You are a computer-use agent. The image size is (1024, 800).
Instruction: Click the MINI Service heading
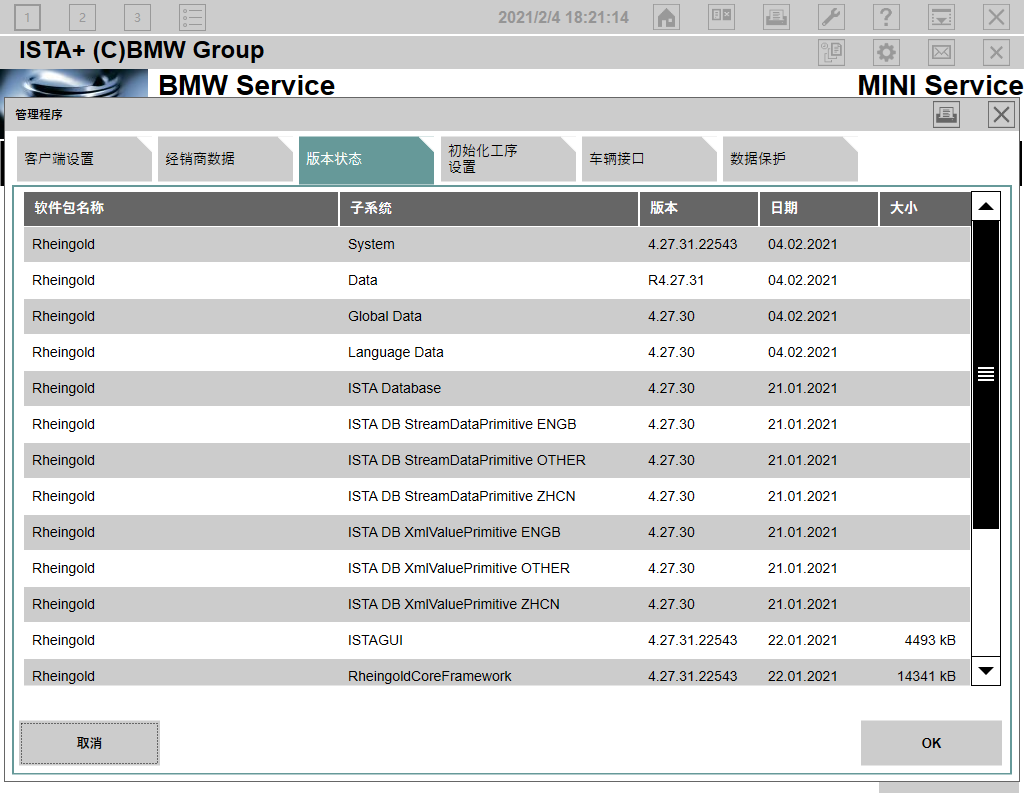[940, 86]
